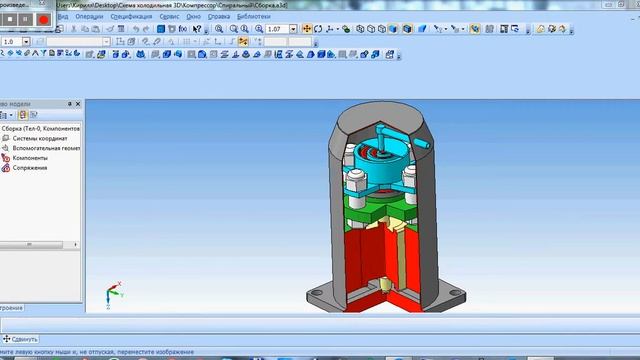
Task: Click the f(x) variables icon
Action: click(182, 29)
